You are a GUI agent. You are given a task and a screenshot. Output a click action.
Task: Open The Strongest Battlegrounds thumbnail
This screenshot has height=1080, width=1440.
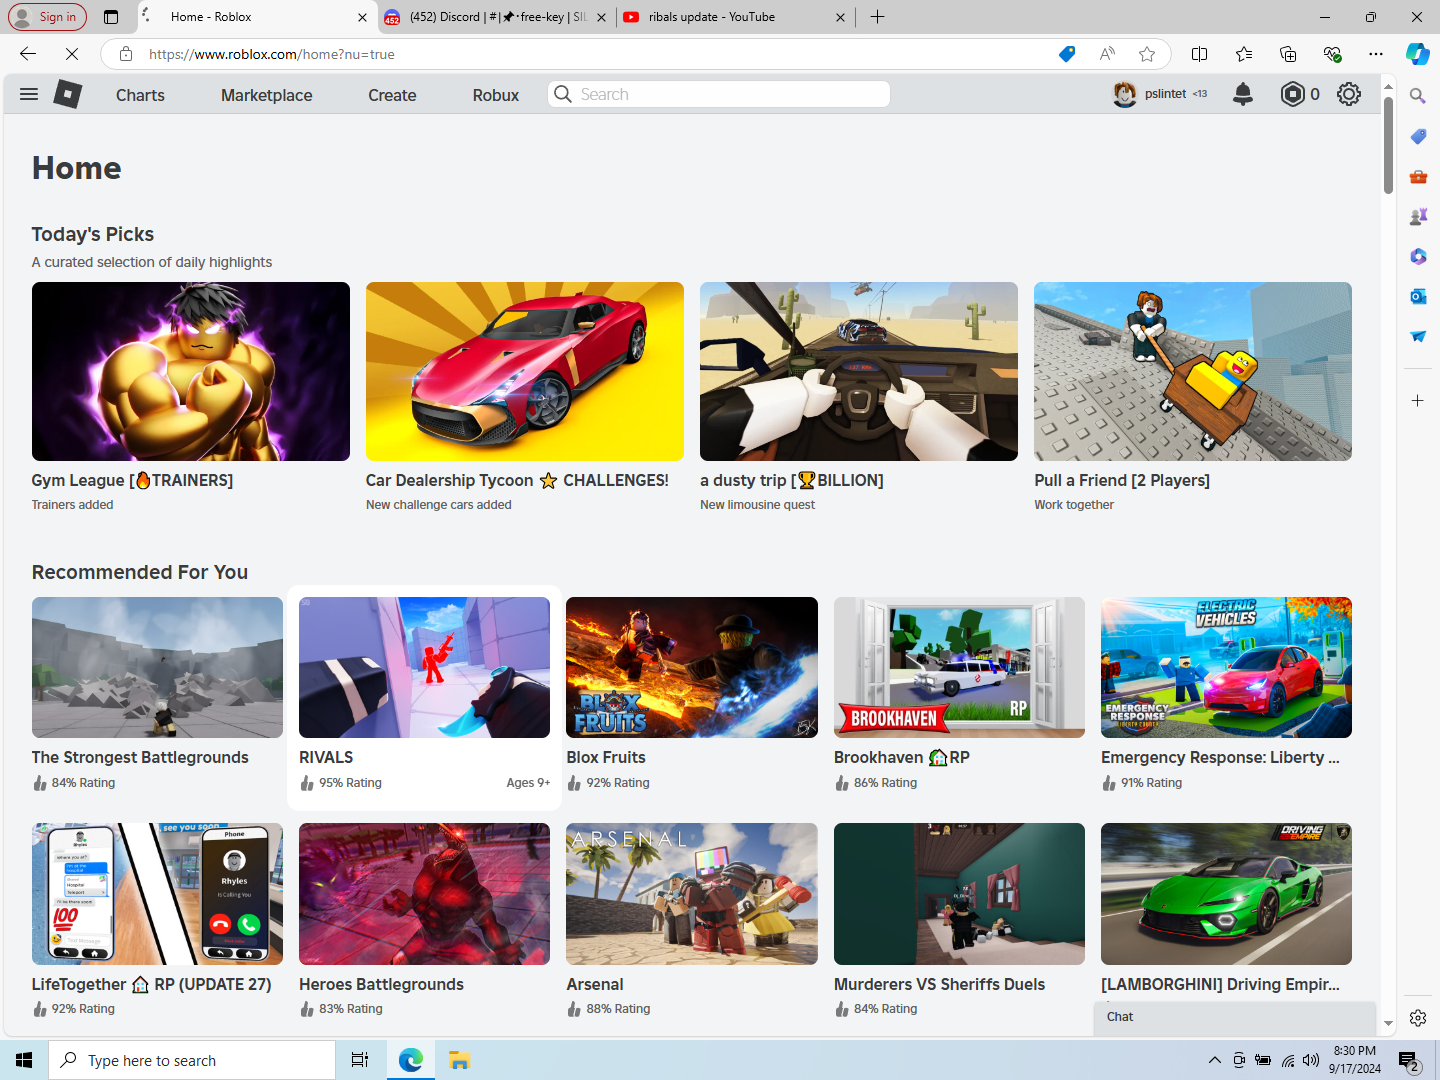click(157, 667)
